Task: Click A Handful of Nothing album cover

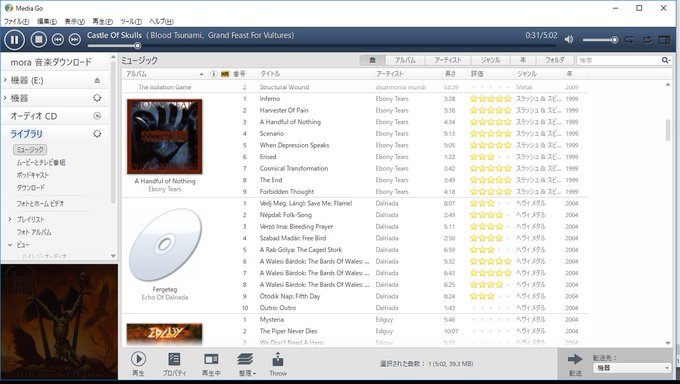Action: pyautogui.click(x=164, y=136)
